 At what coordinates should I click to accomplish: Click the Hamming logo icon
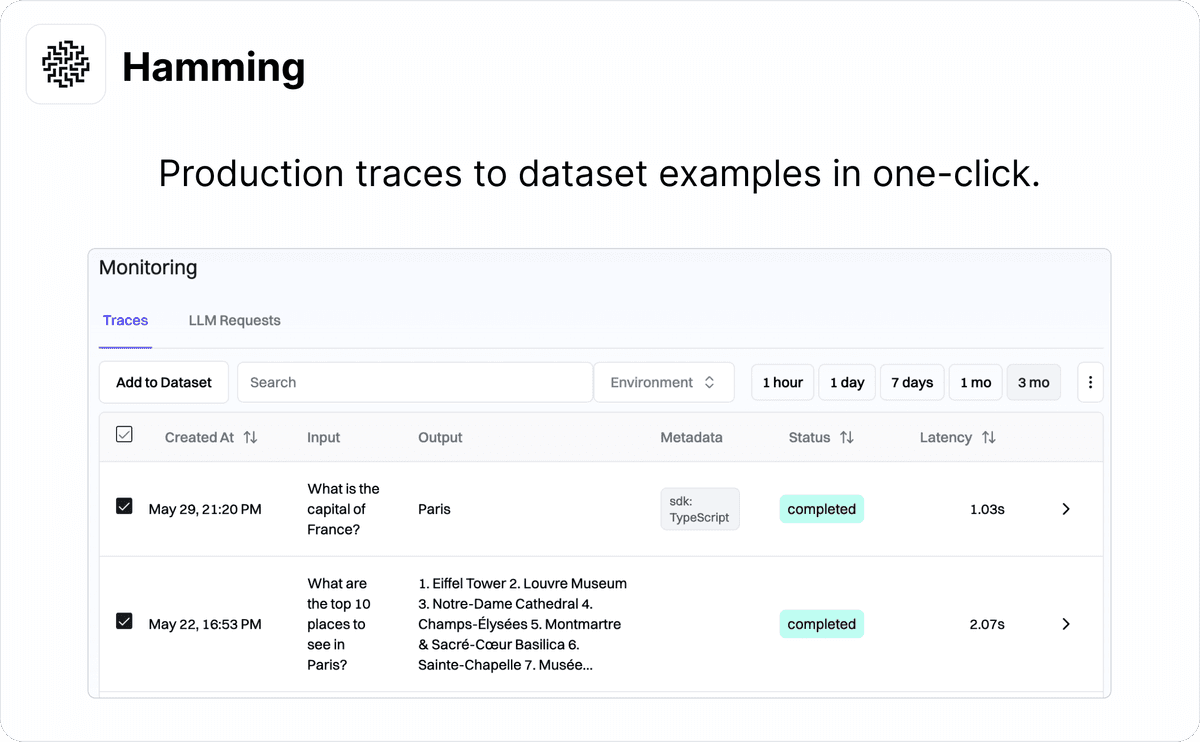click(x=65, y=63)
